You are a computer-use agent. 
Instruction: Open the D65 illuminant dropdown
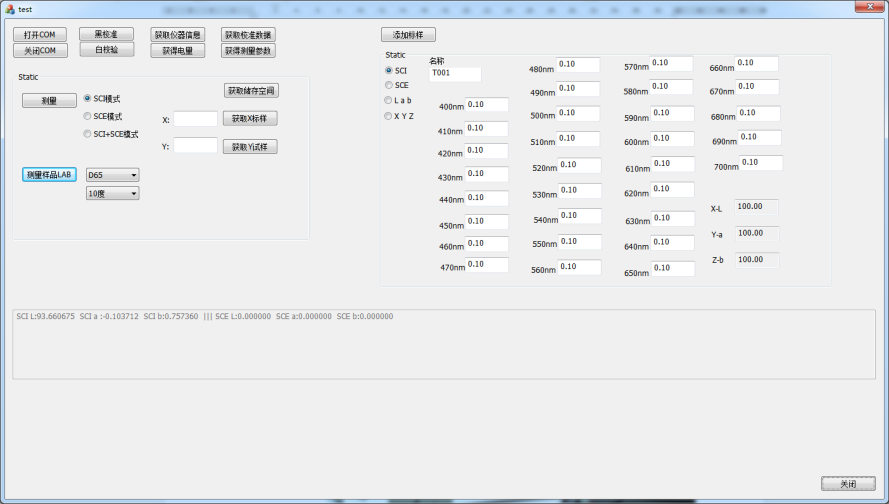[x=112, y=175]
